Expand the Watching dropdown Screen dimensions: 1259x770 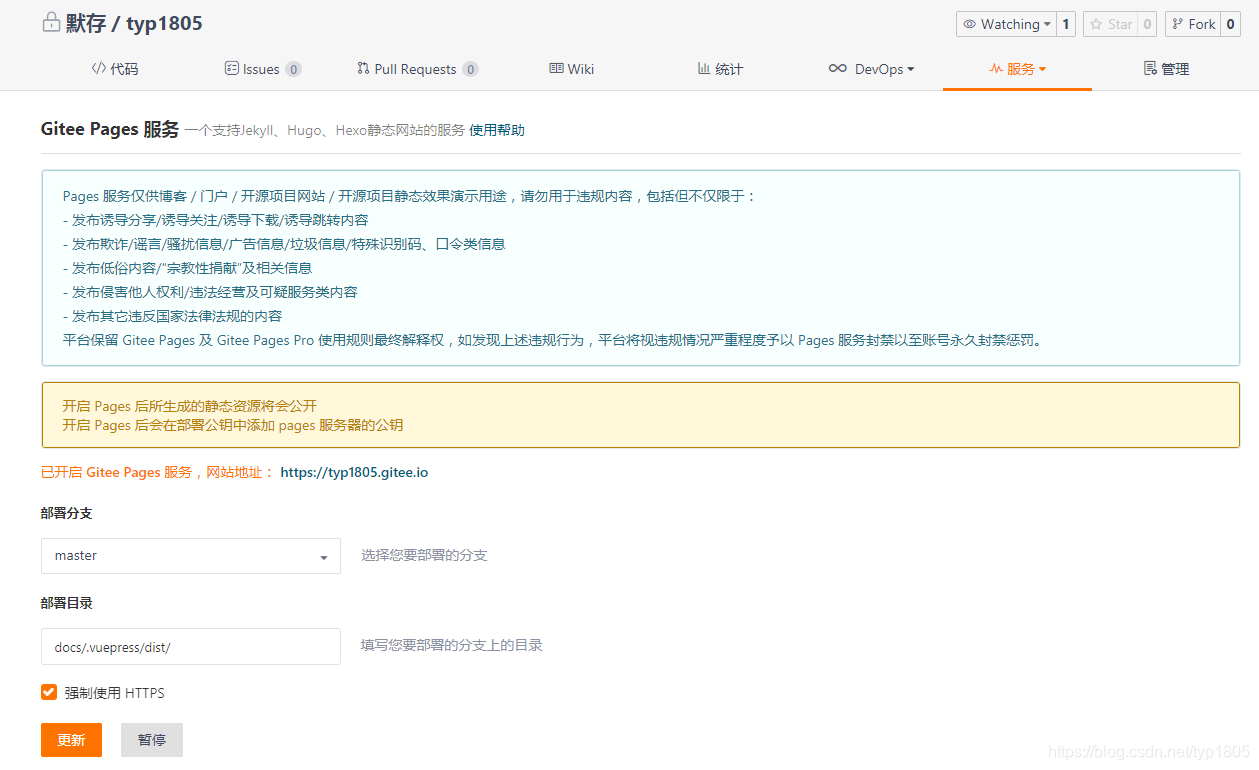tap(1047, 24)
